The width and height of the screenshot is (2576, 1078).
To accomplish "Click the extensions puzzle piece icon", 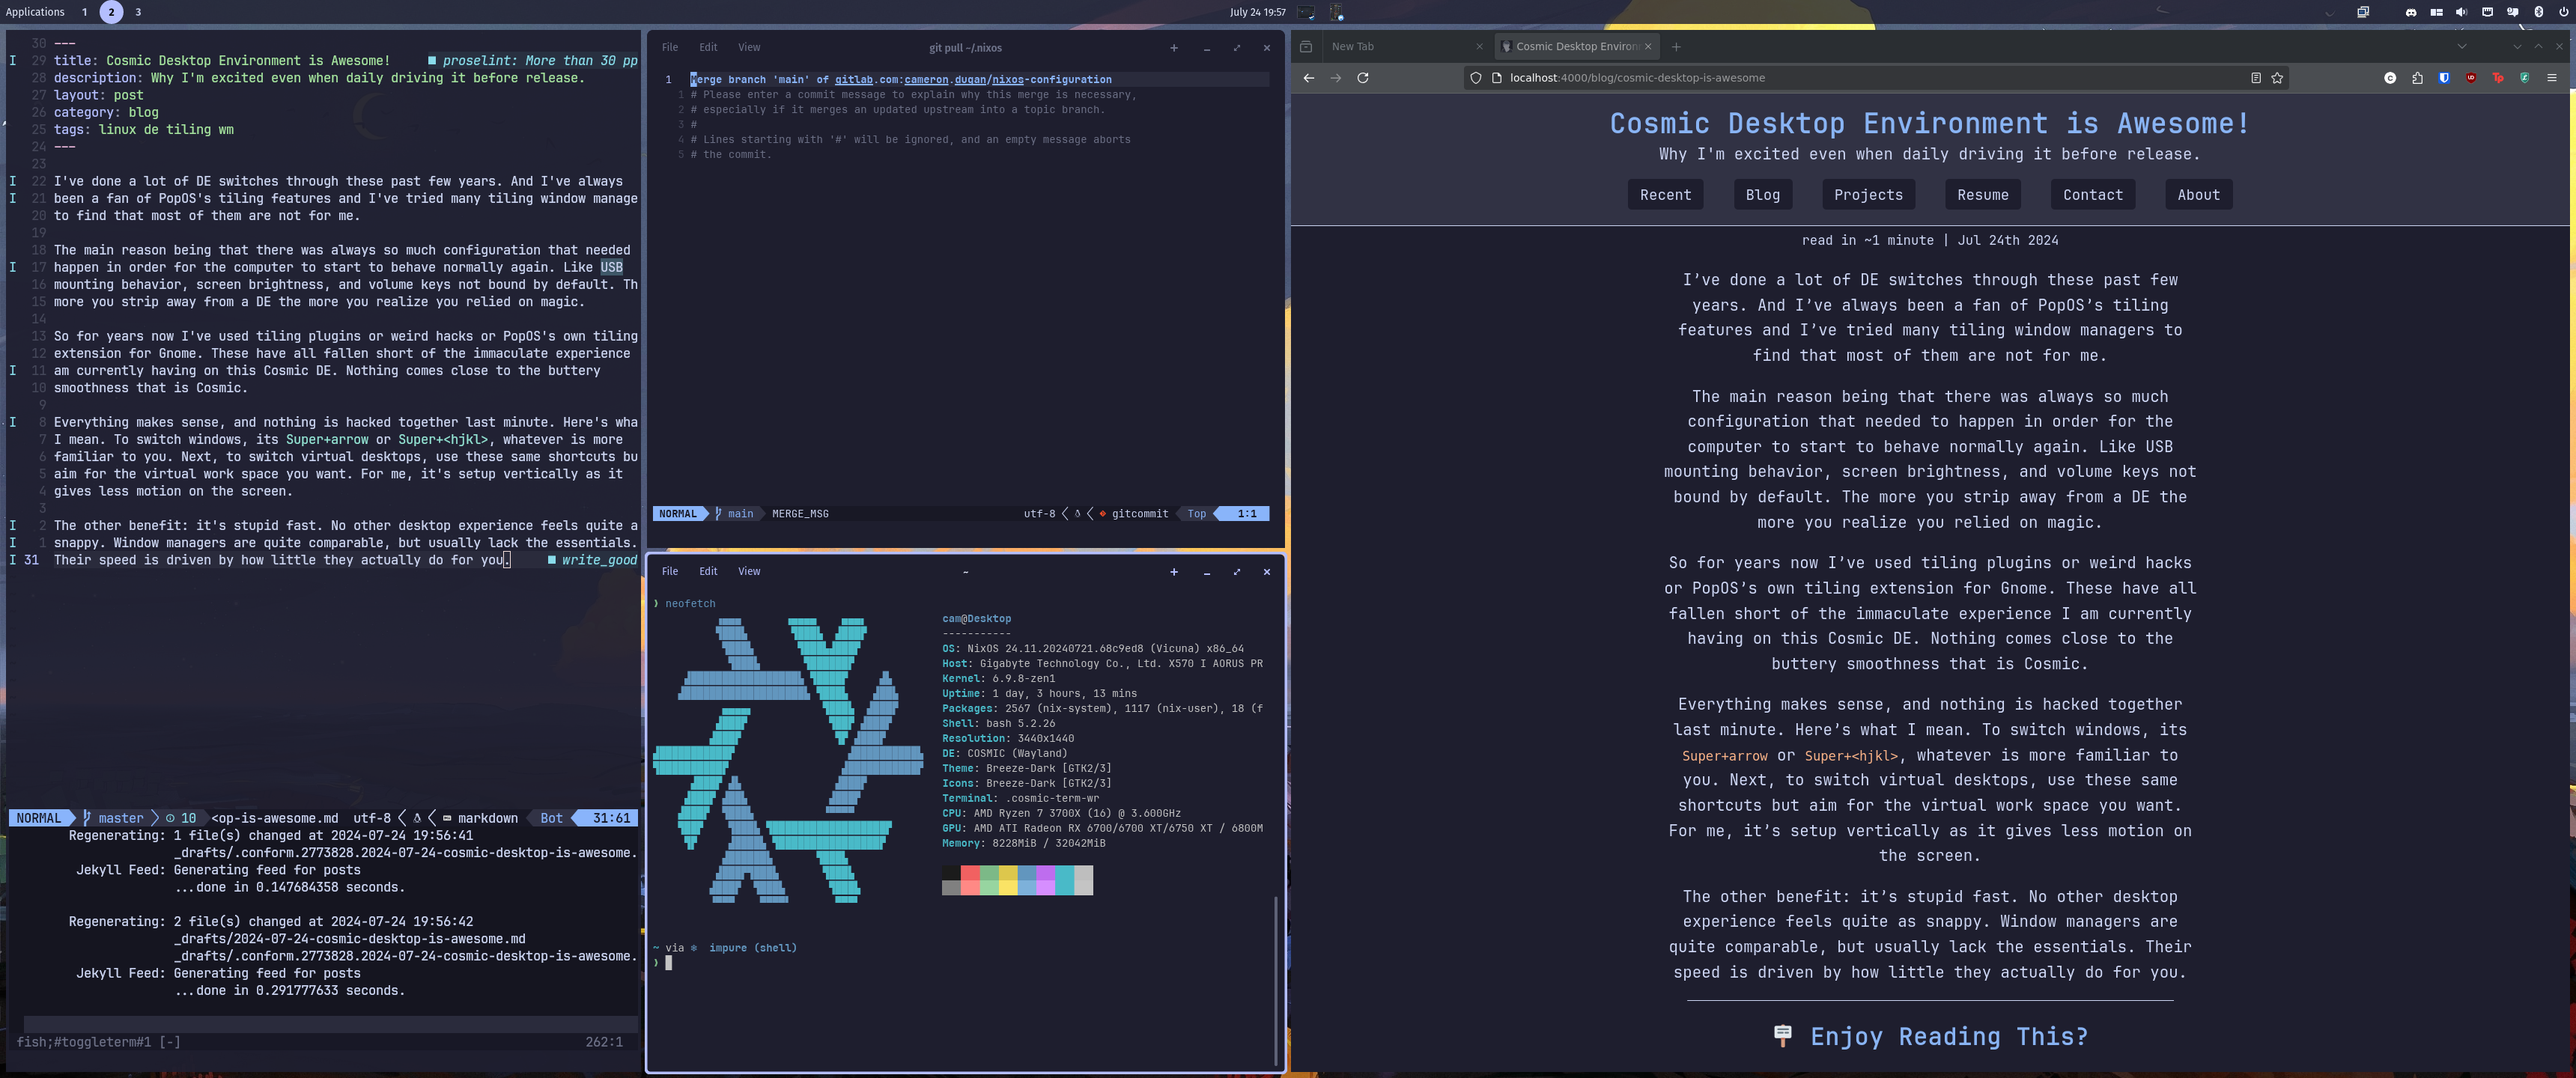I will click(2417, 79).
